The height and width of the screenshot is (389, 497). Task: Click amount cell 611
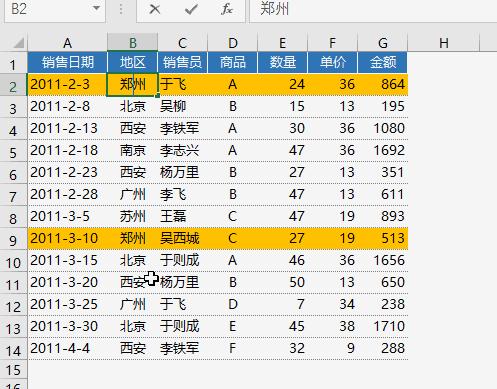[x=383, y=194]
